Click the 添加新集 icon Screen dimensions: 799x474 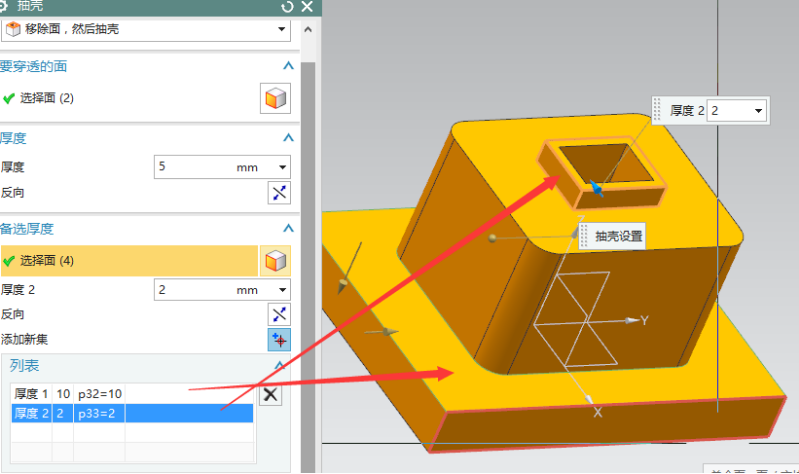279,340
